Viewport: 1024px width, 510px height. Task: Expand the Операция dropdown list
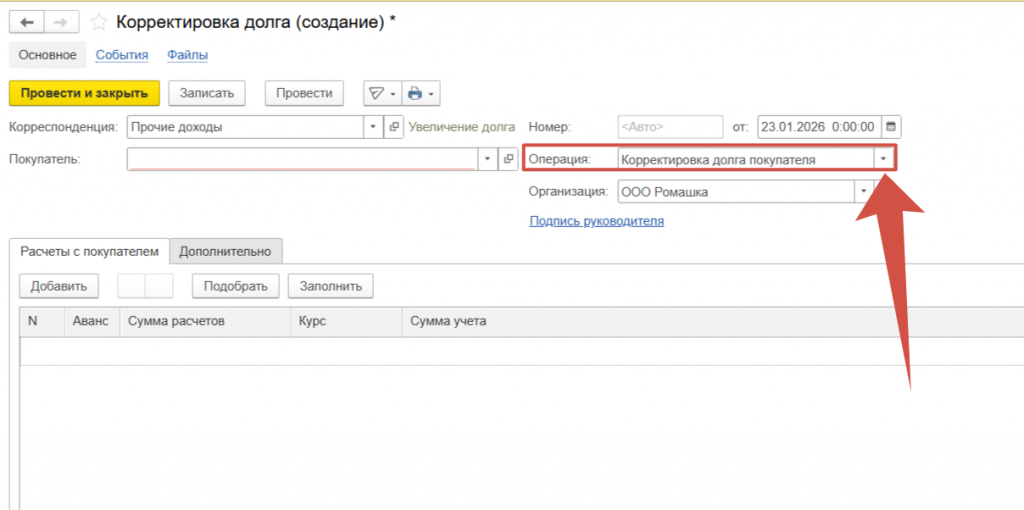(x=883, y=159)
